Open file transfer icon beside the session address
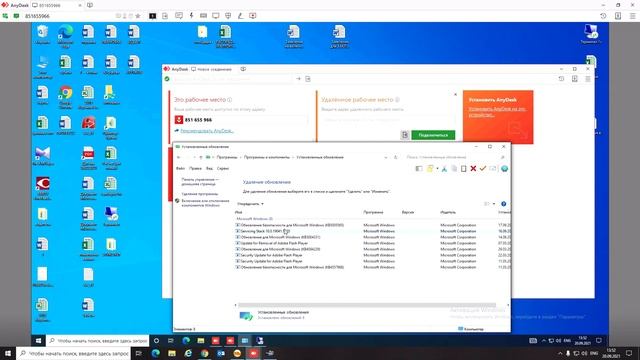This screenshot has height=360, width=640. coord(165,16)
